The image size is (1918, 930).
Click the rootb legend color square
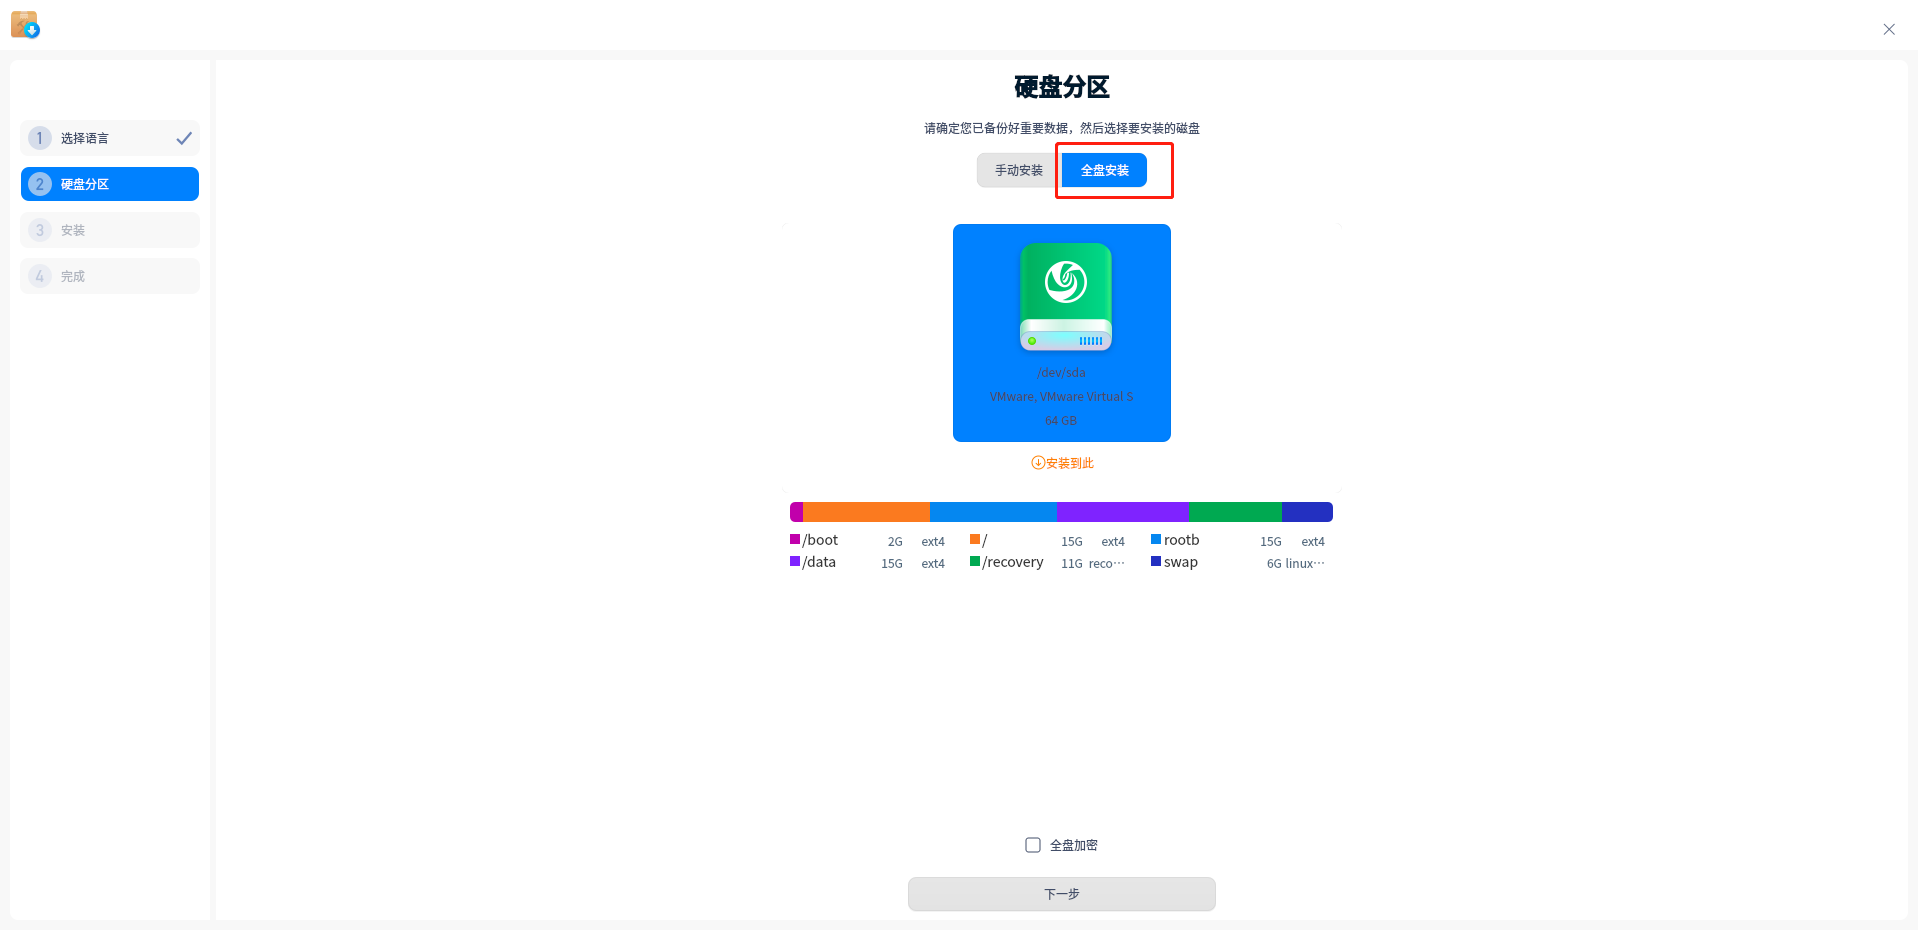[1156, 539]
